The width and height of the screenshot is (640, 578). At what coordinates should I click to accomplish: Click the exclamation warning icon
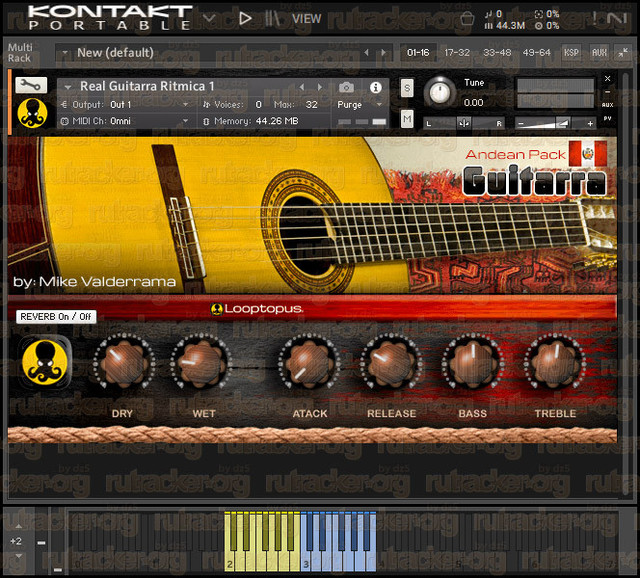tap(594, 18)
